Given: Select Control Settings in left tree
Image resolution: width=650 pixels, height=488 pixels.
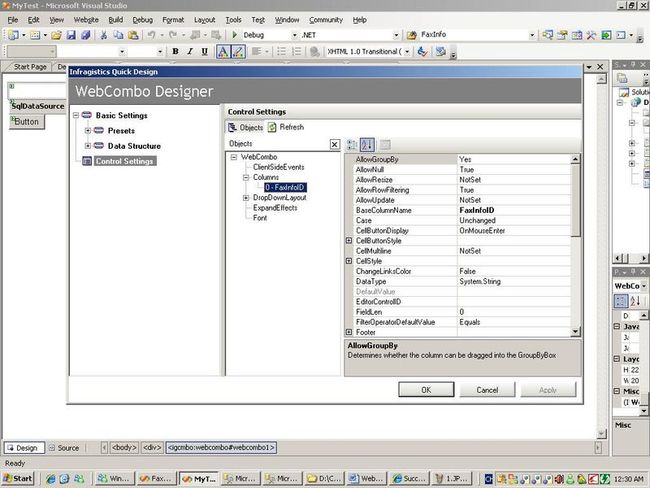Looking at the screenshot, I should coord(124,161).
